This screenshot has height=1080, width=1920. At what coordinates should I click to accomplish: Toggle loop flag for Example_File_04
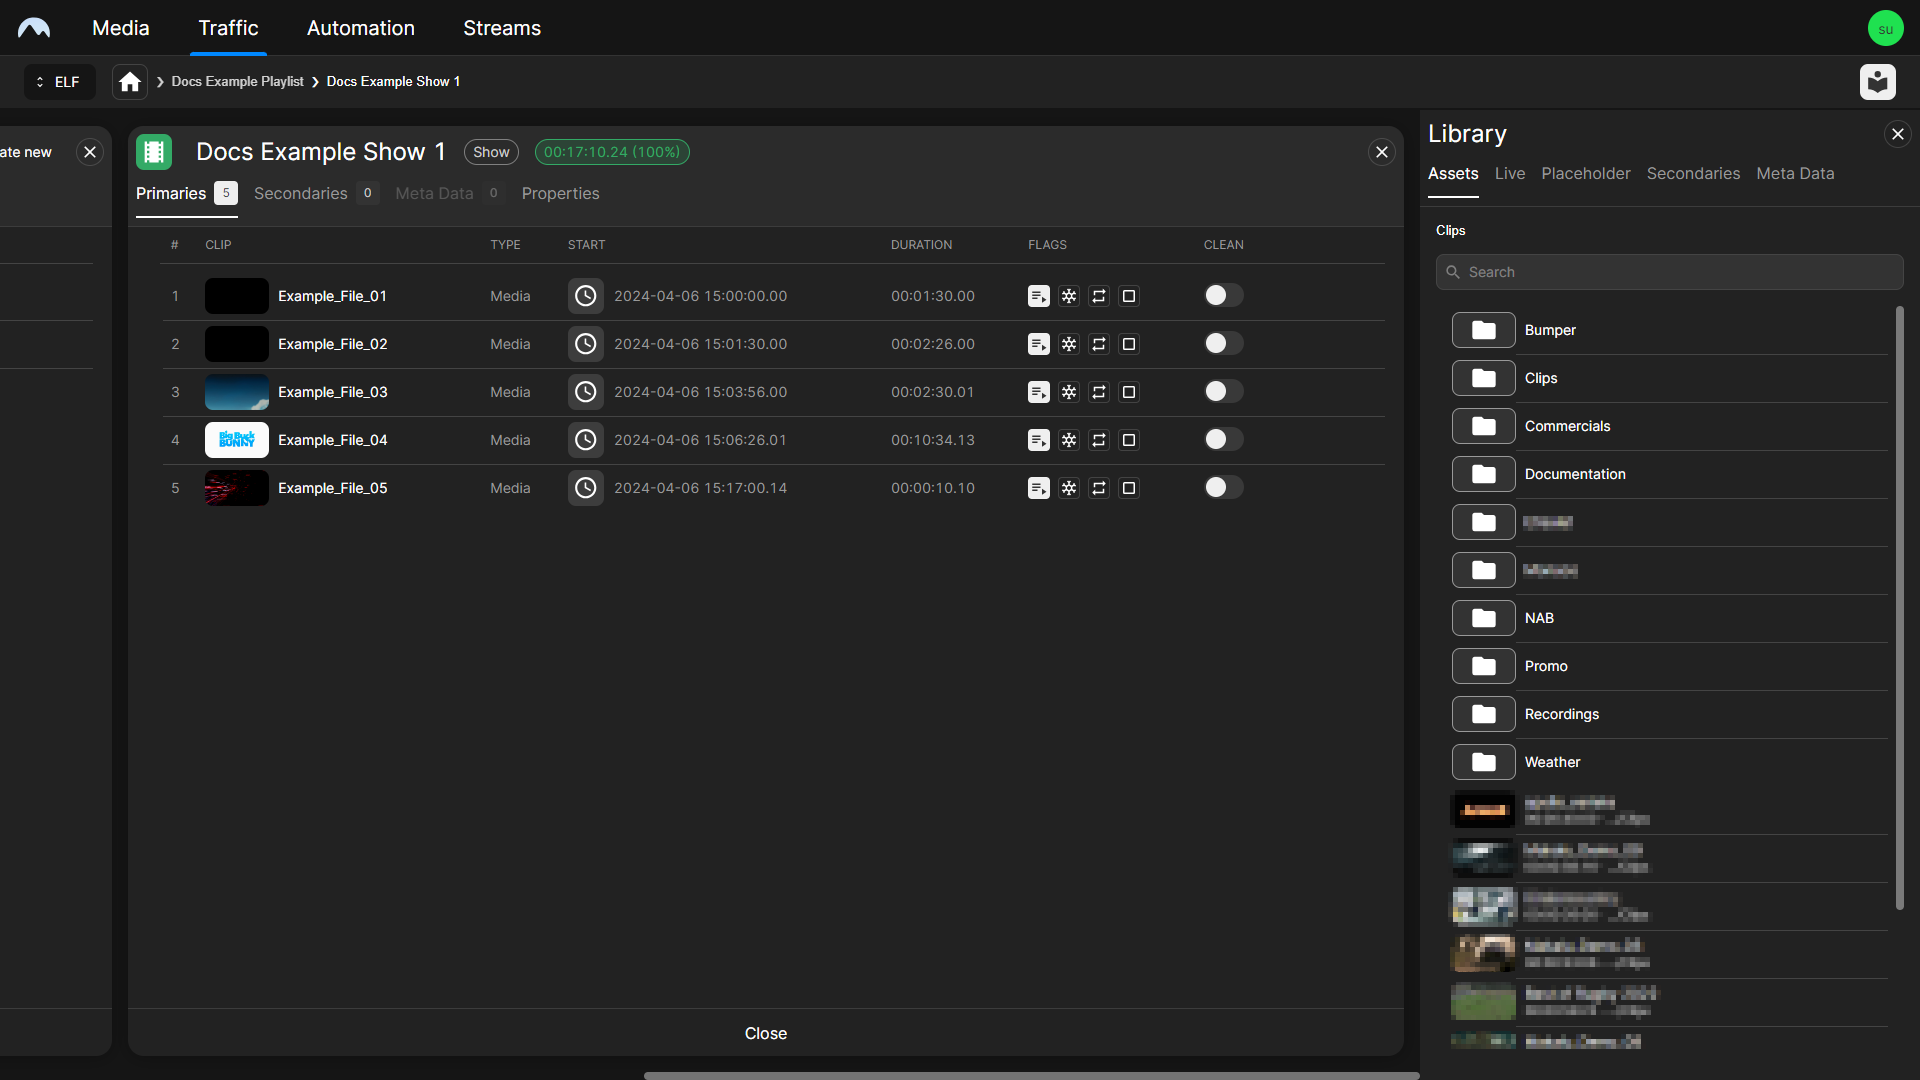click(x=1099, y=440)
